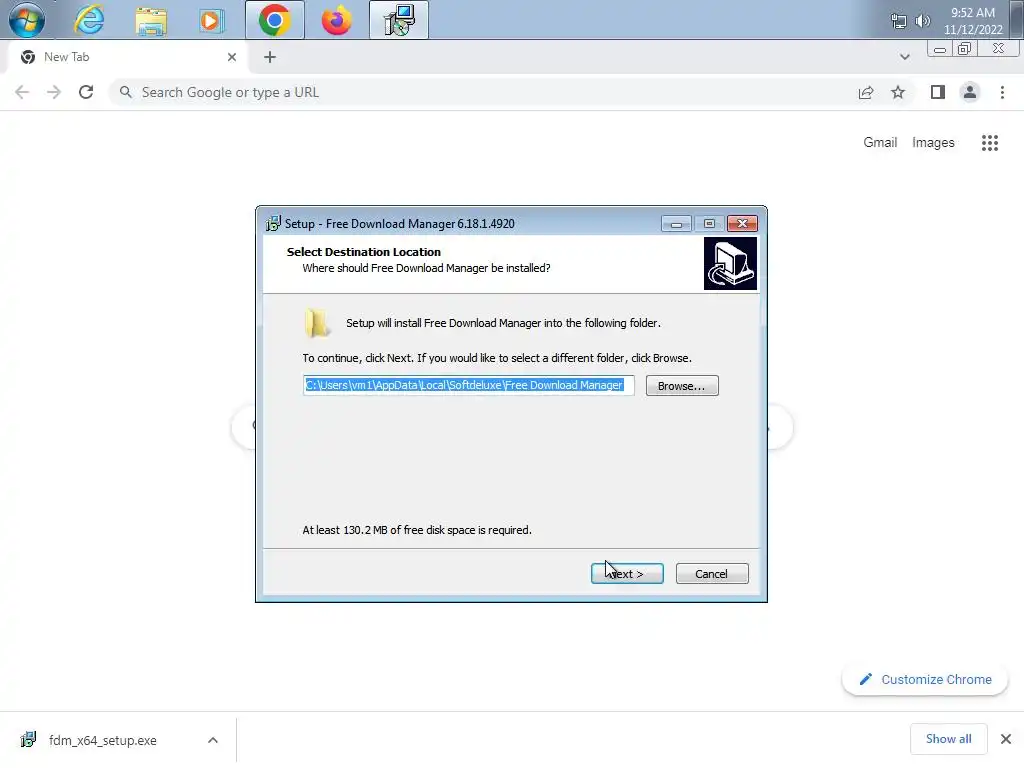Click Show all downloads

tap(948, 739)
